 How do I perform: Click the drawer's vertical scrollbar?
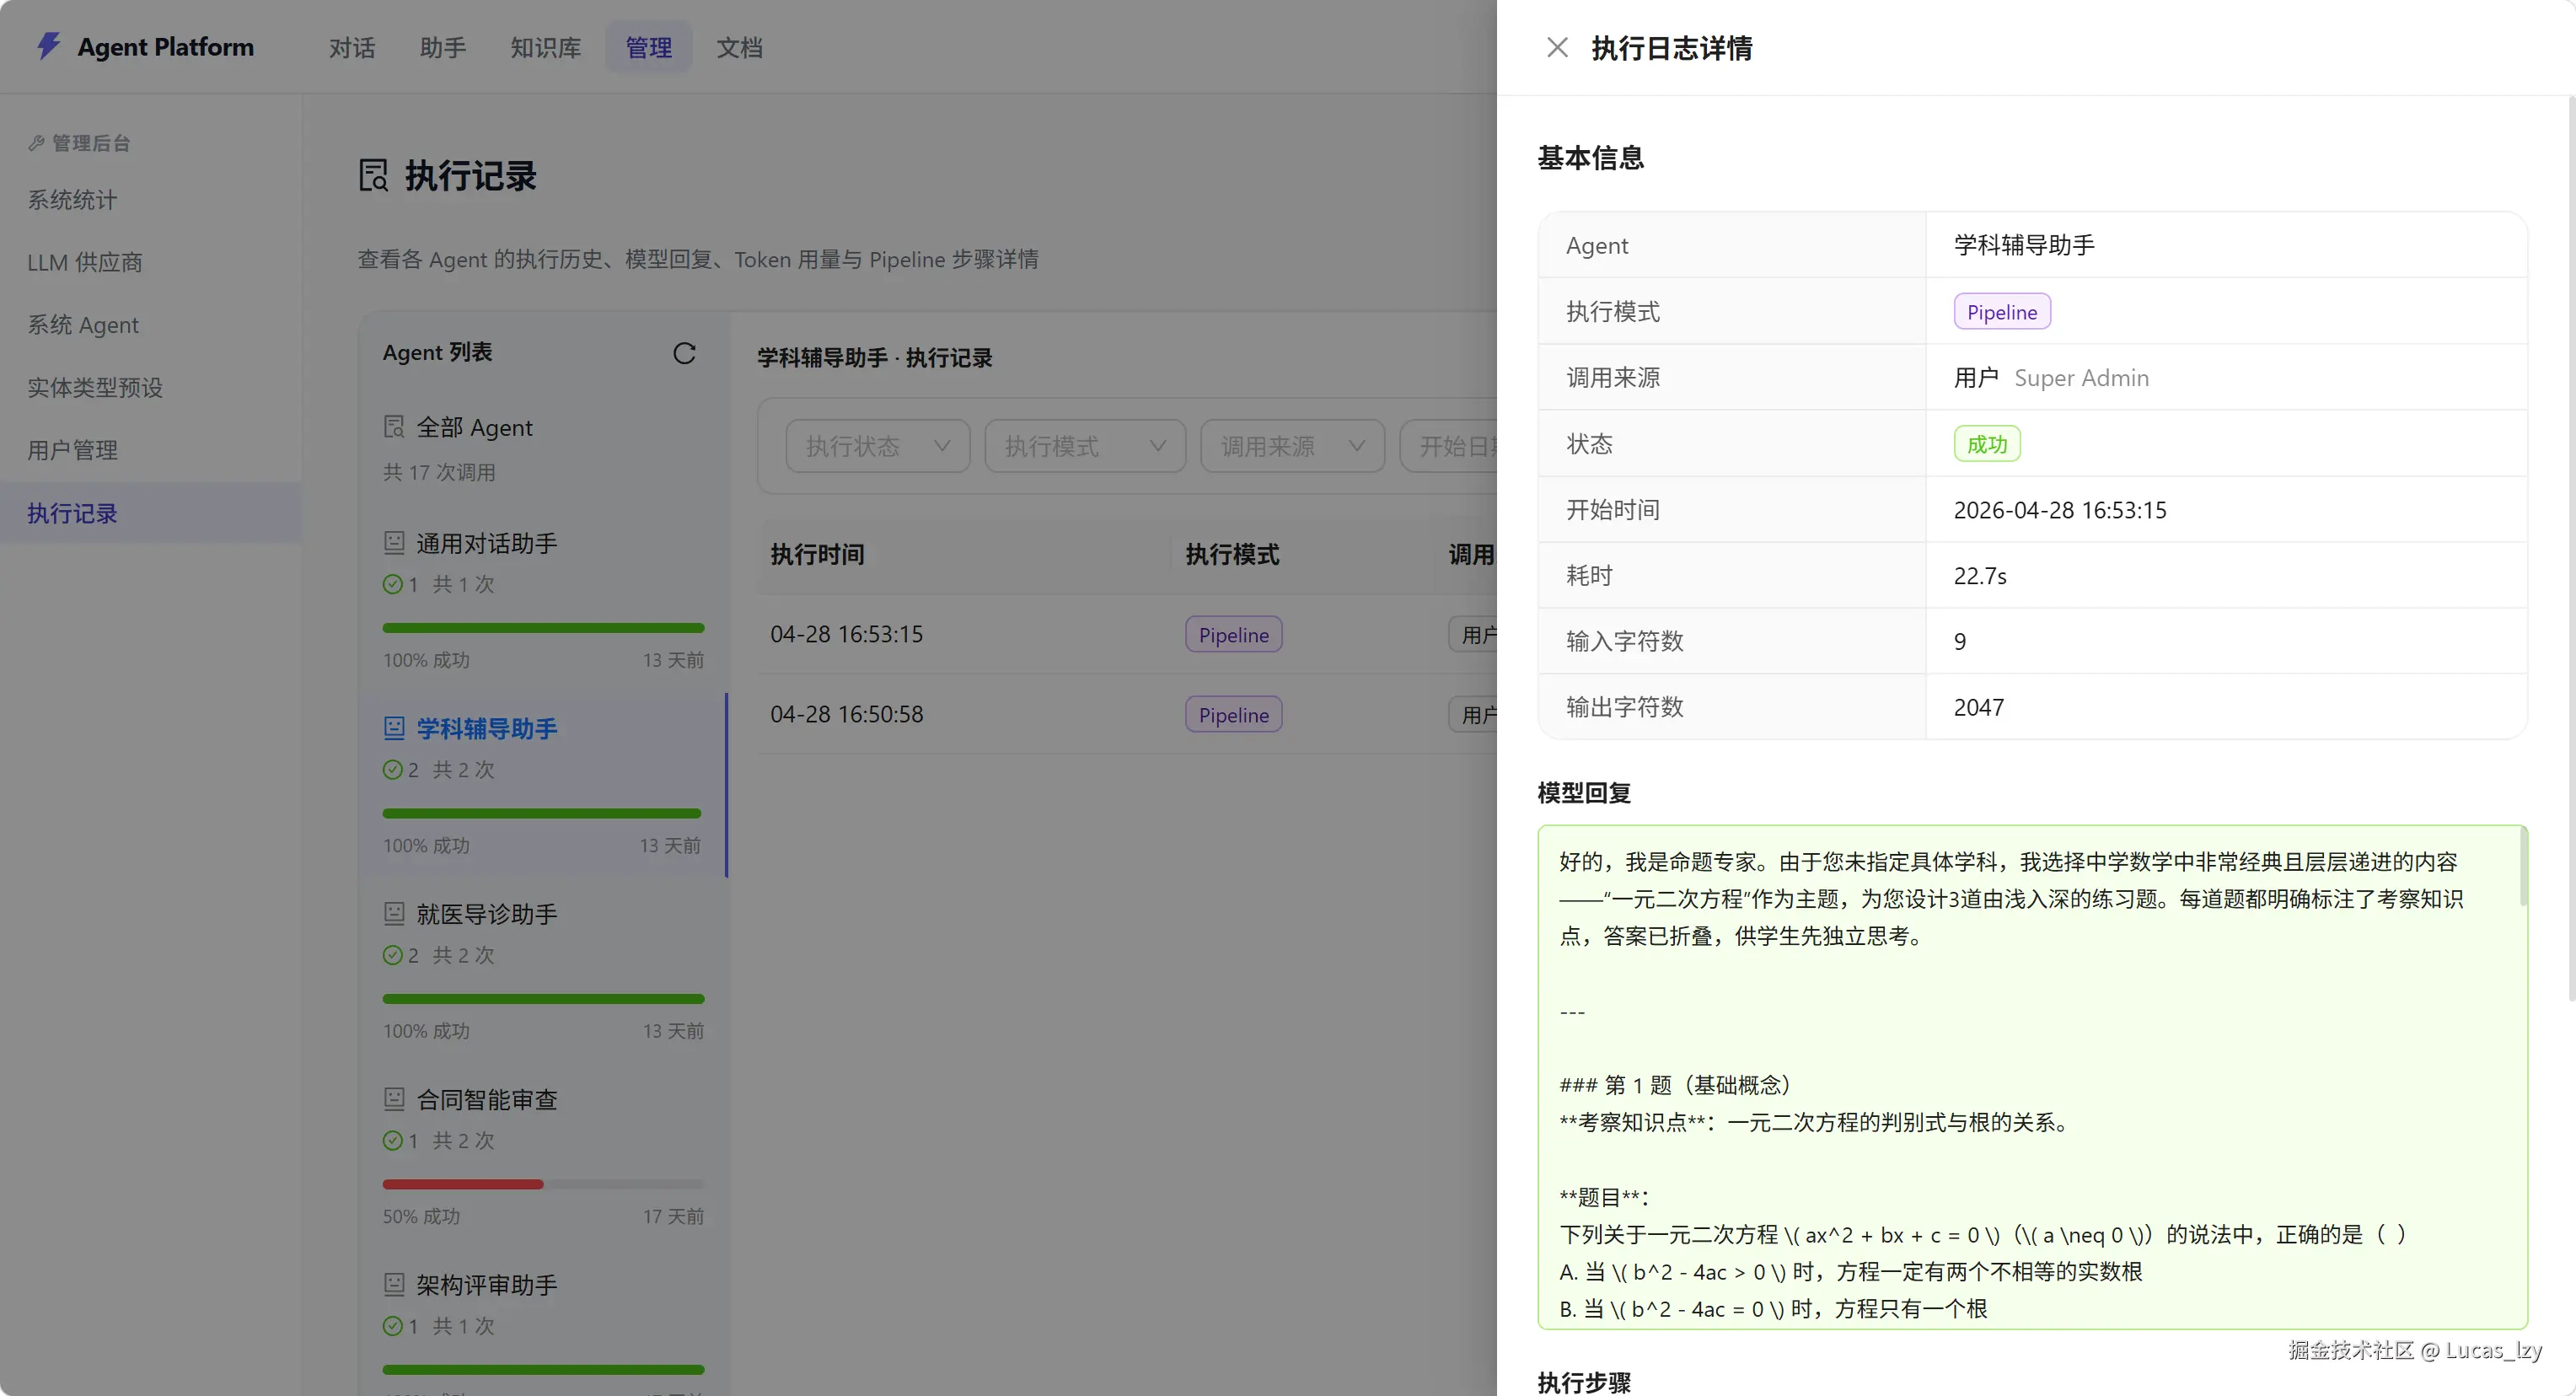(2571, 548)
